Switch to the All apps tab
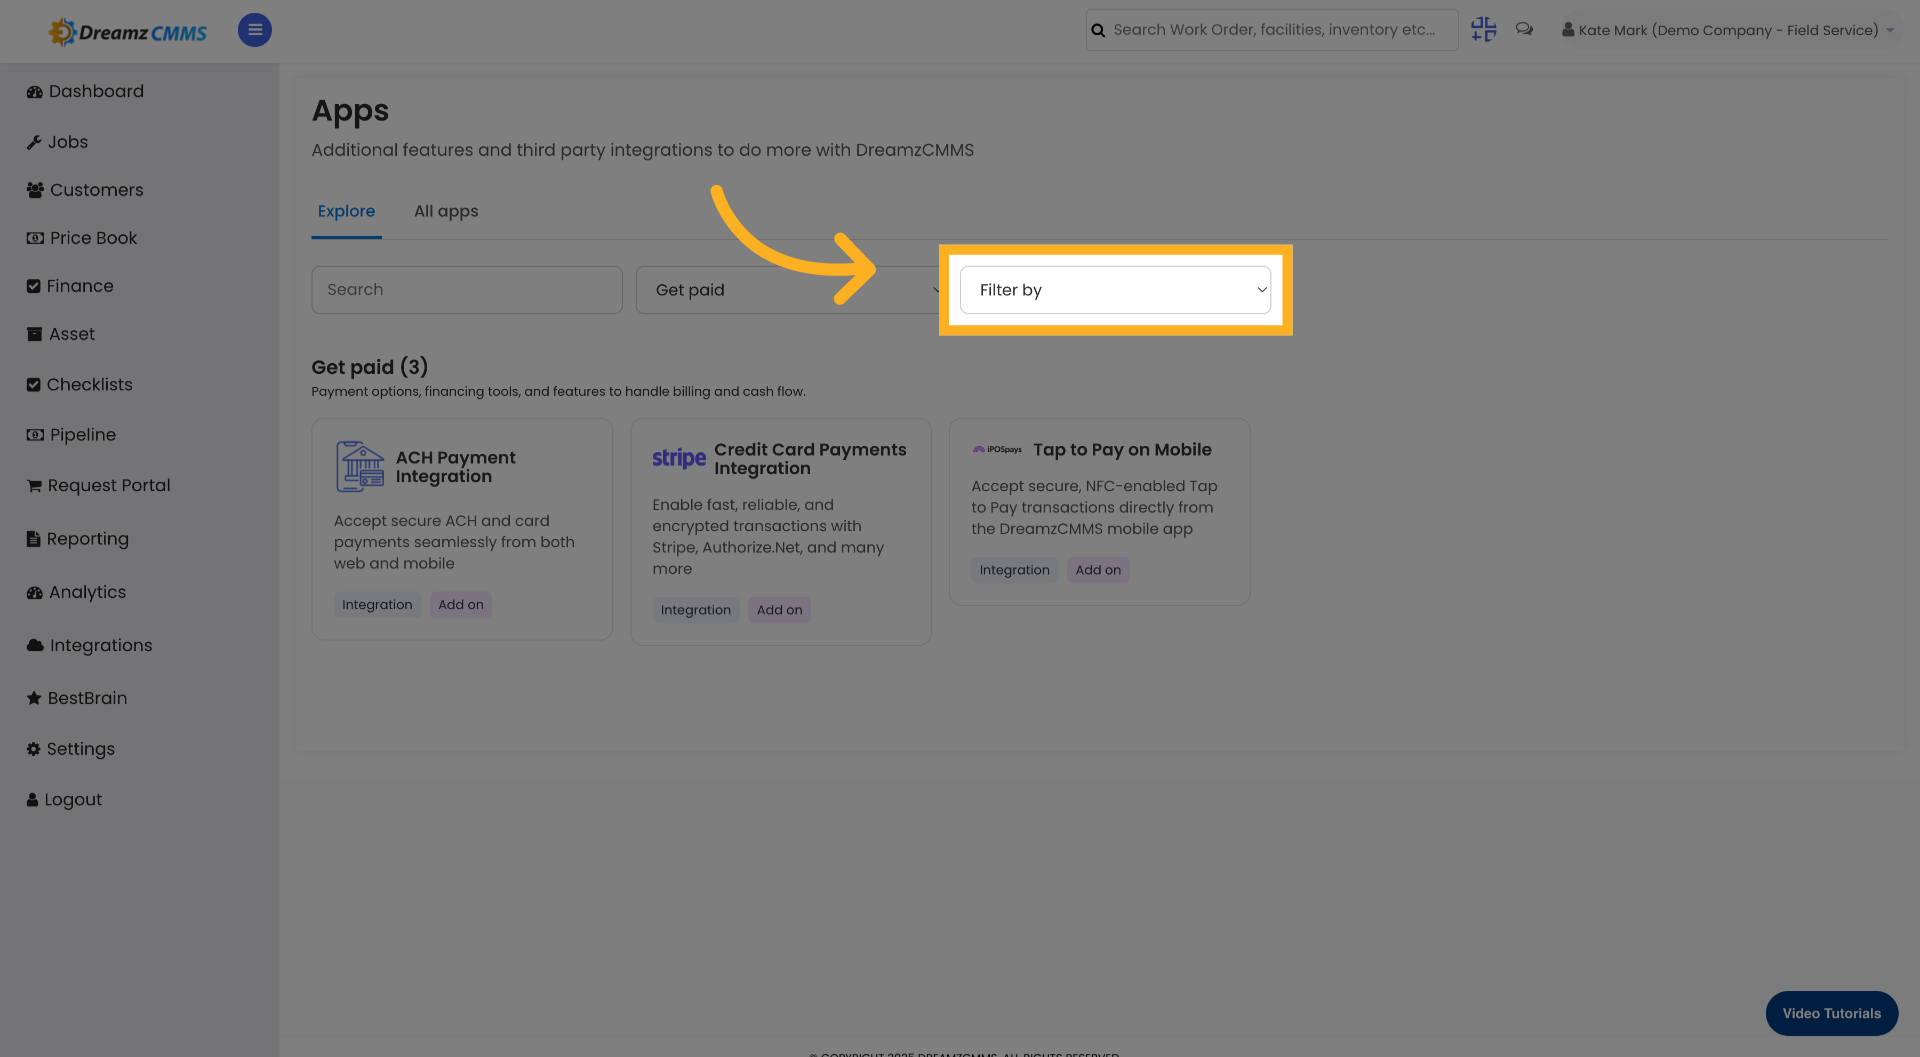The height and width of the screenshot is (1057, 1920). 446,211
